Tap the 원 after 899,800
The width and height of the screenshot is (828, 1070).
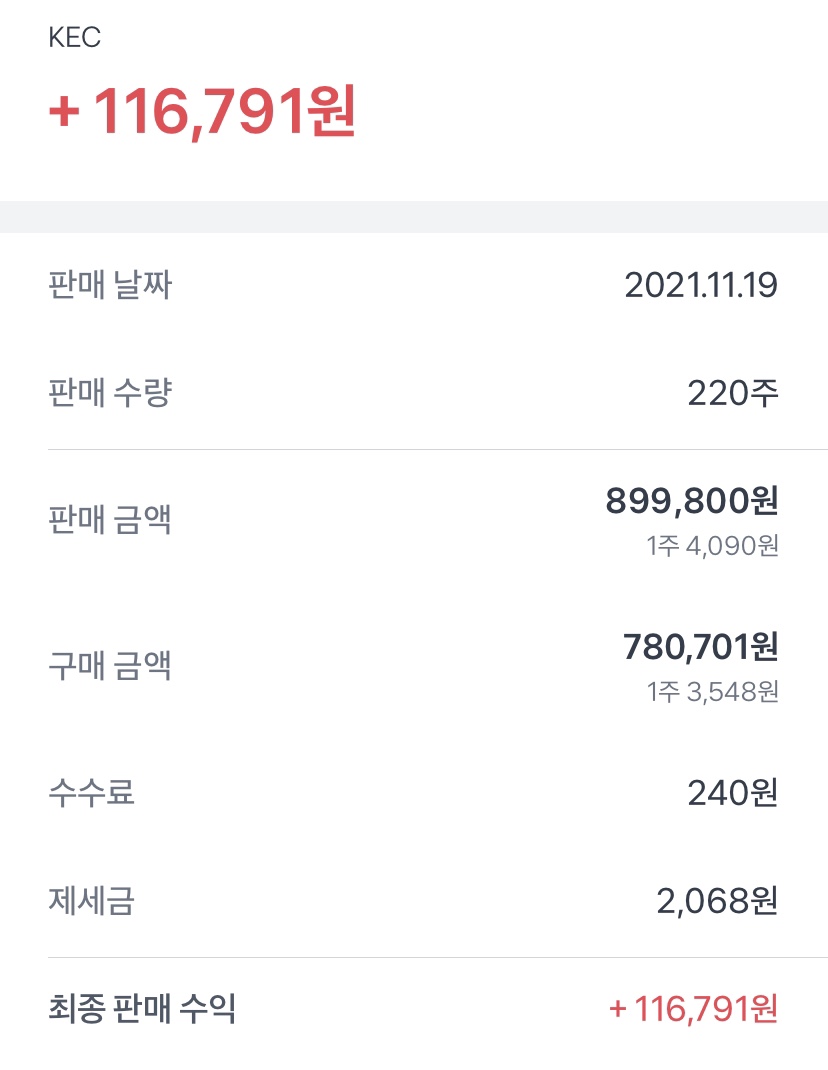coord(765,501)
